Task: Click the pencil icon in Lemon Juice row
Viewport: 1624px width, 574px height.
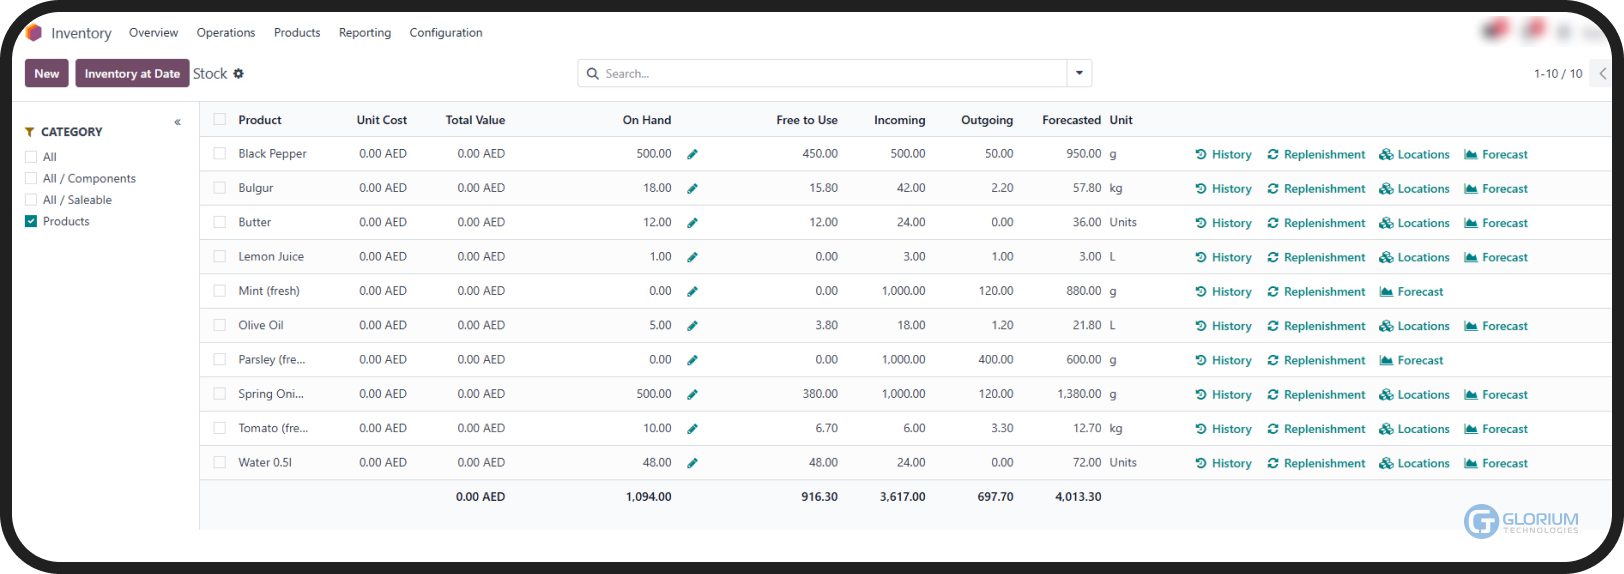Action: coord(692,257)
